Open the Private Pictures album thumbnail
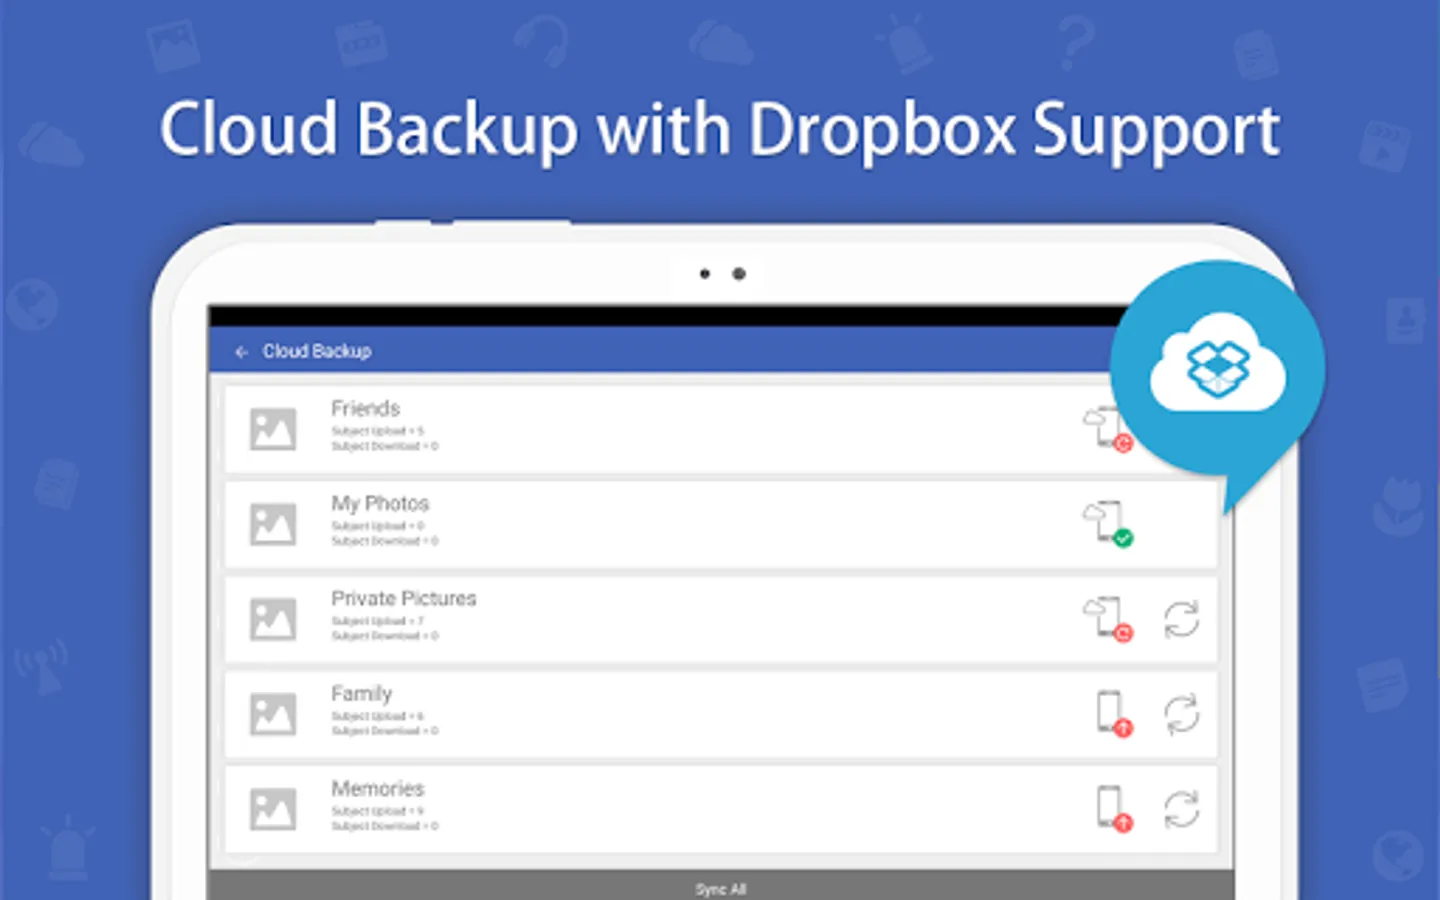Image resolution: width=1440 pixels, height=900 pixels. (273, 619)
